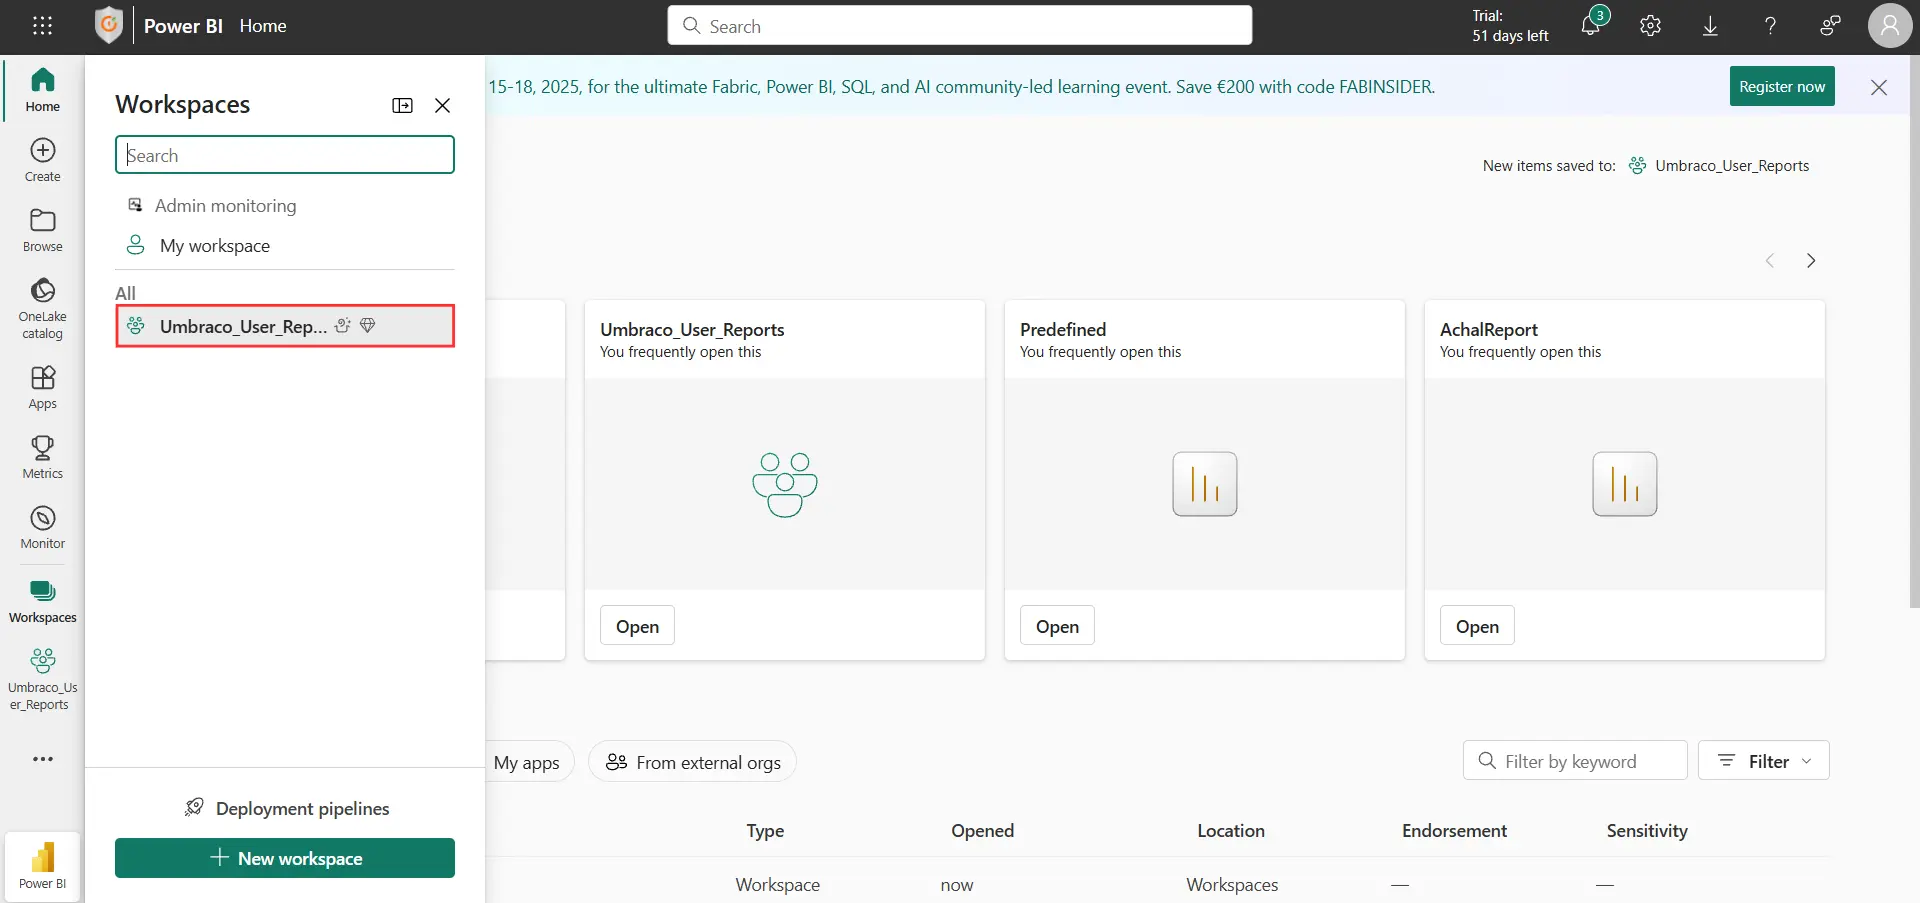Screen dimensions: 1920x903
Task: Open the Settings gear
Action: click(1651, 26)
